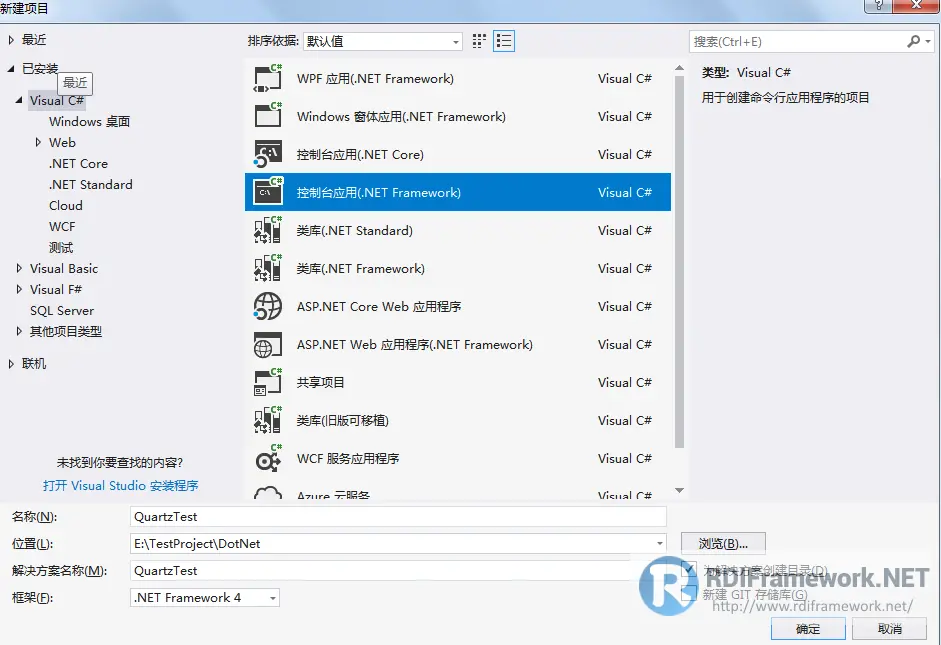
Task: Click the ASP.NET Core Web application globe icon
Action: (268, 306)
